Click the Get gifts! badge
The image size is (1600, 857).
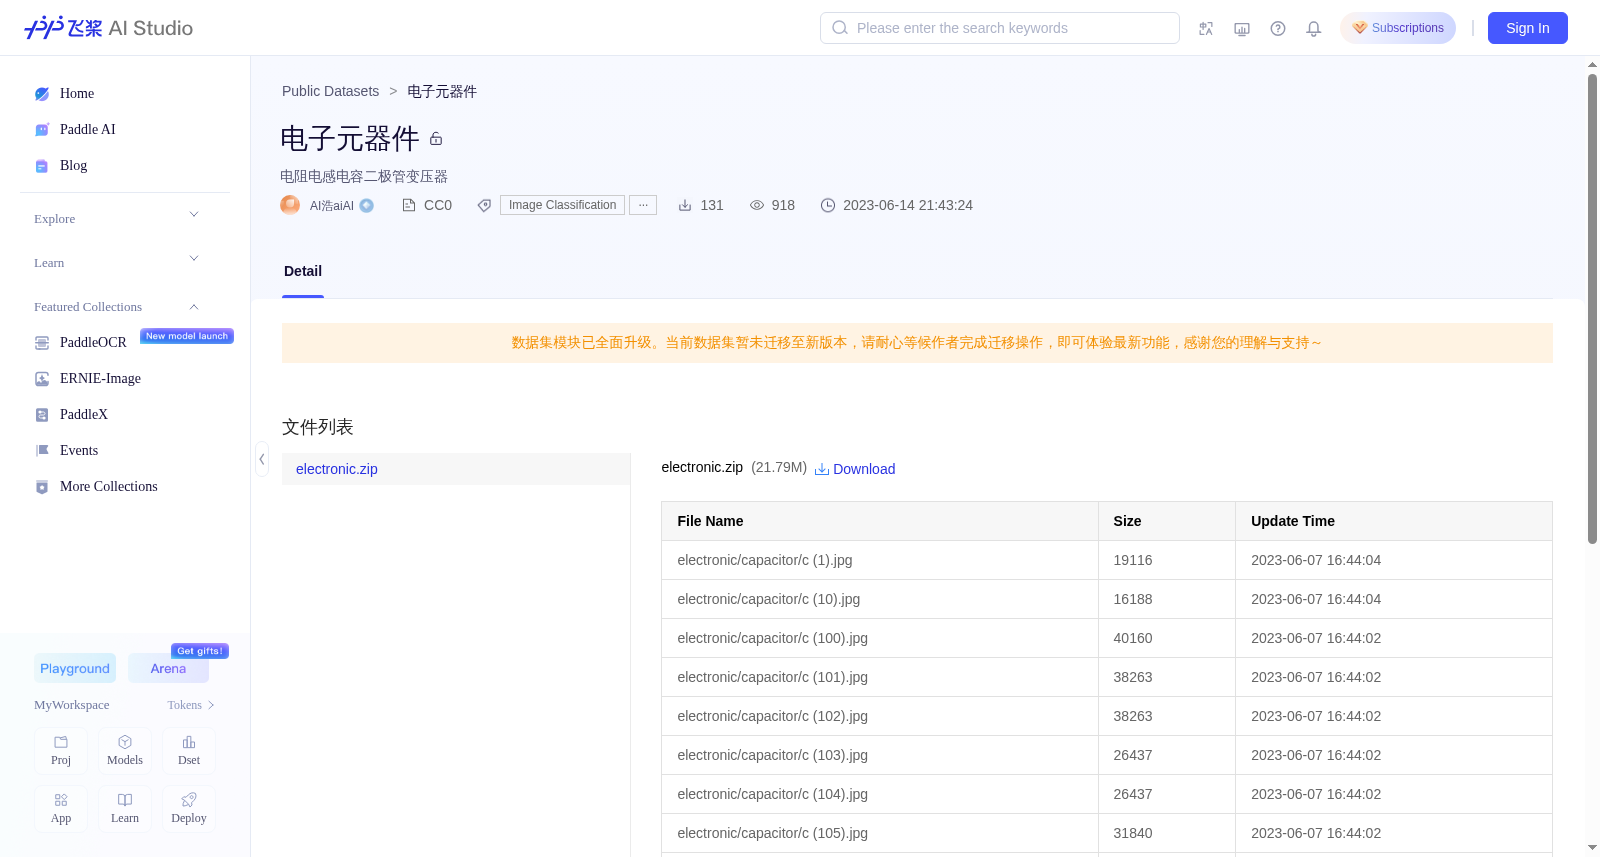coord(200,651)
